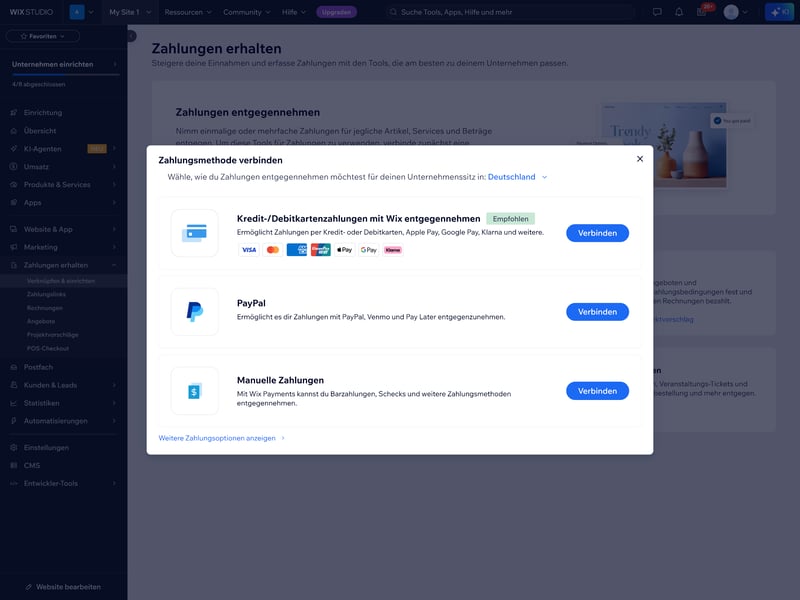The width and height of the screenshot is (800, 600).
Task: Open the Community menu
Action: click(x=247, y=12)
